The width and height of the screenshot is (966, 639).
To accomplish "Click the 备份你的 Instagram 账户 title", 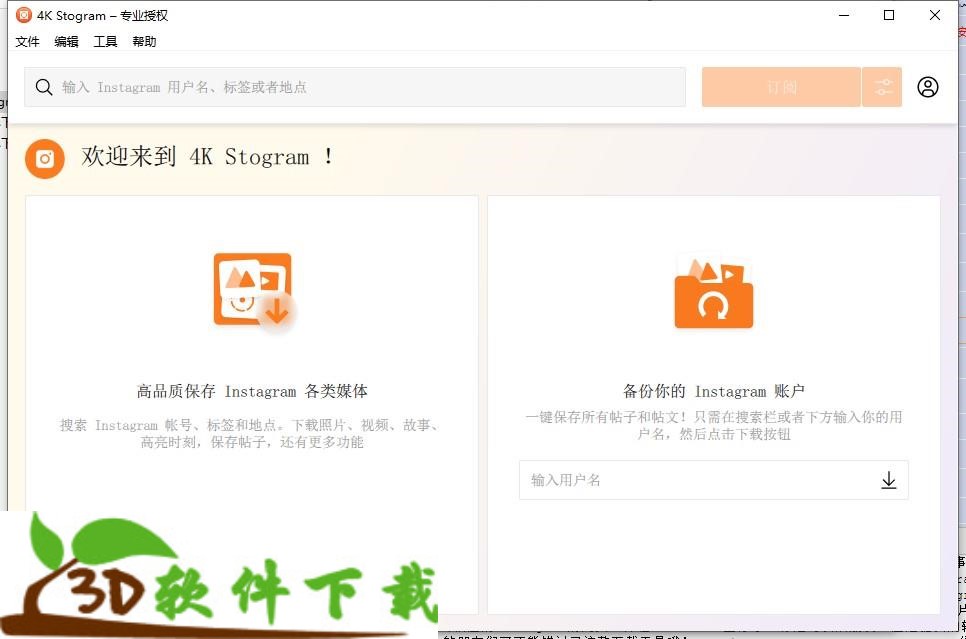I will tap(713, 391).
